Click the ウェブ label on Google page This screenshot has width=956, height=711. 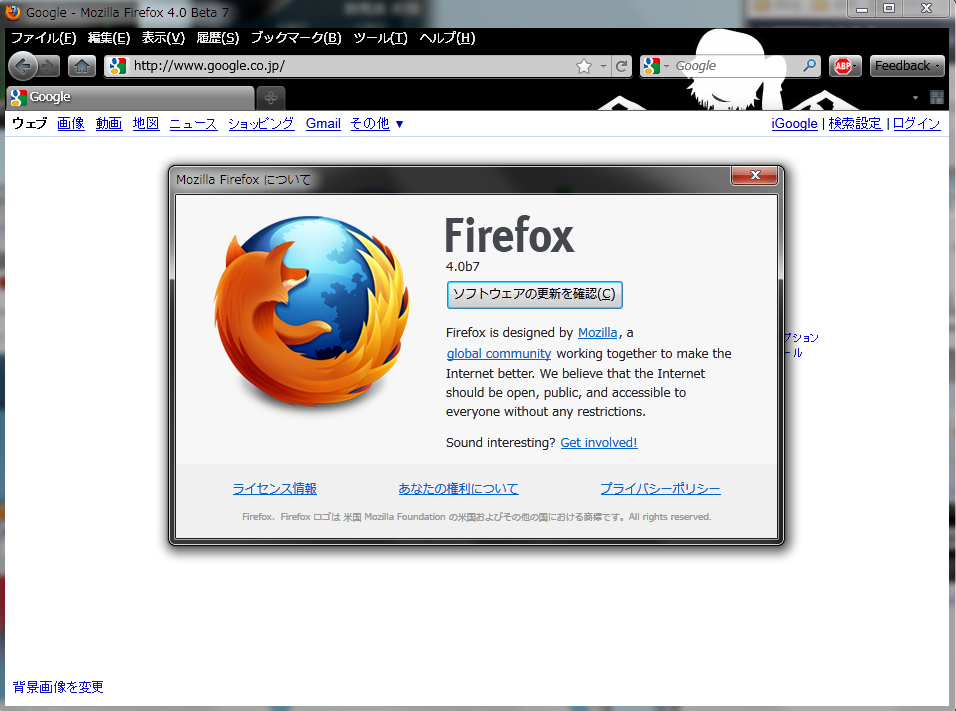[29, 124]
